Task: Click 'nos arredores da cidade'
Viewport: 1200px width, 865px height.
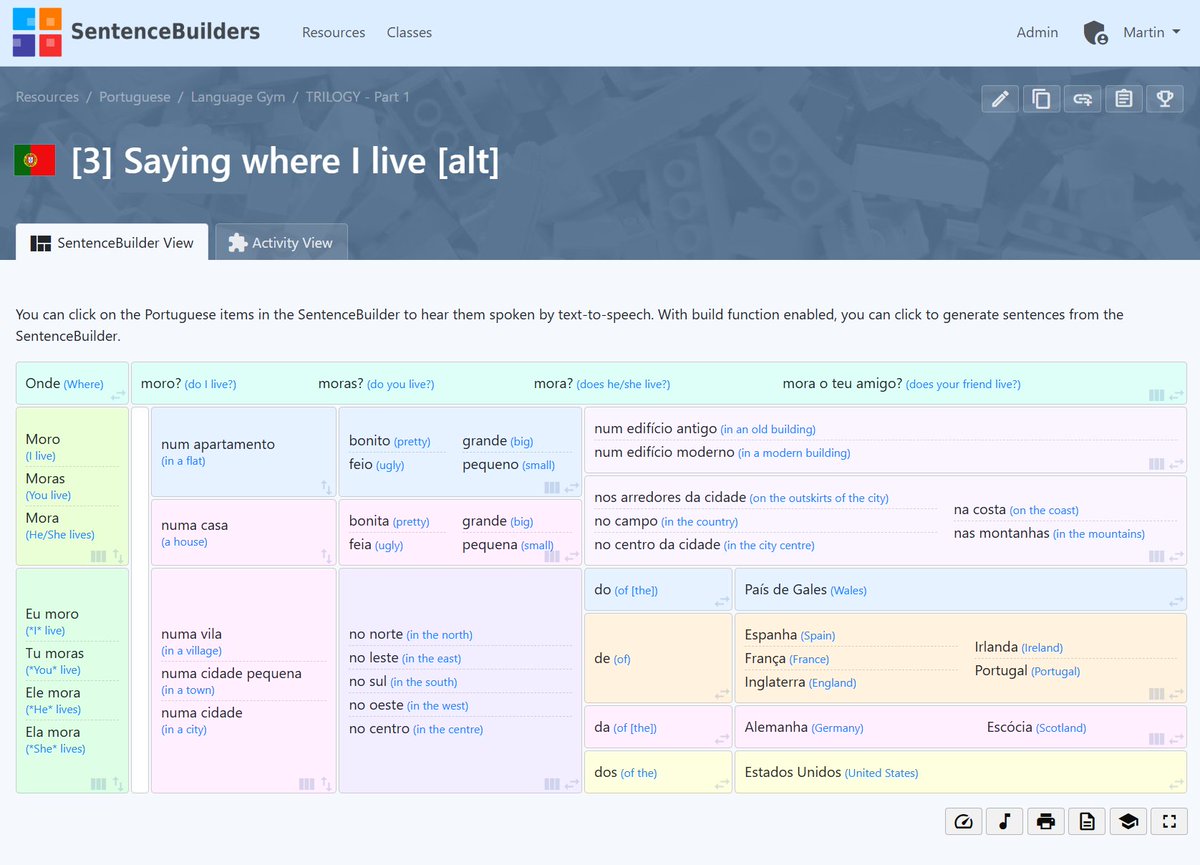Action: click(670, 497)
